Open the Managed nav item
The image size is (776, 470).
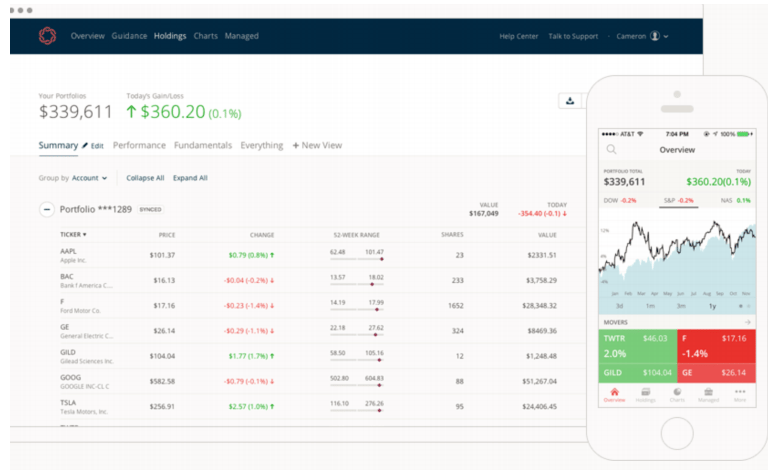point(242,36)
